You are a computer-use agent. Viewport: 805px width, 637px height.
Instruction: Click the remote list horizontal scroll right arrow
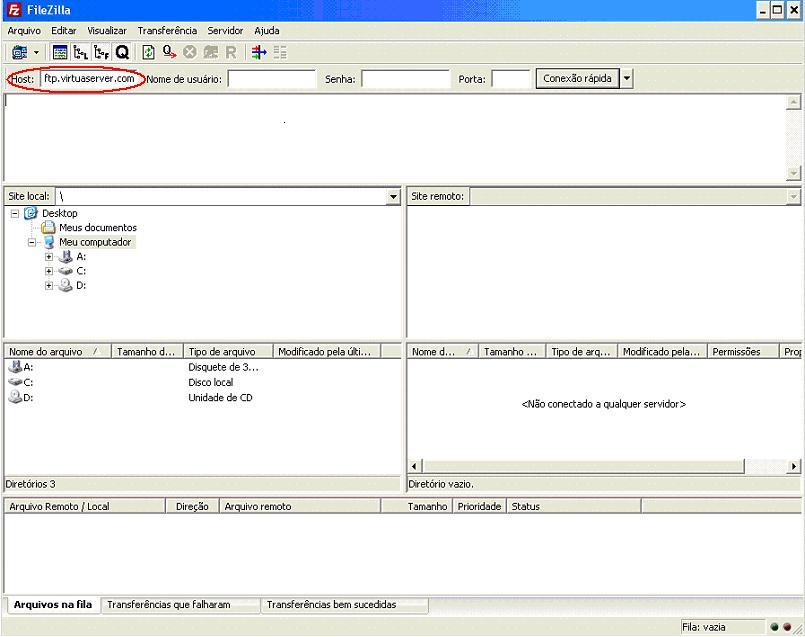(x=793, y=466)
